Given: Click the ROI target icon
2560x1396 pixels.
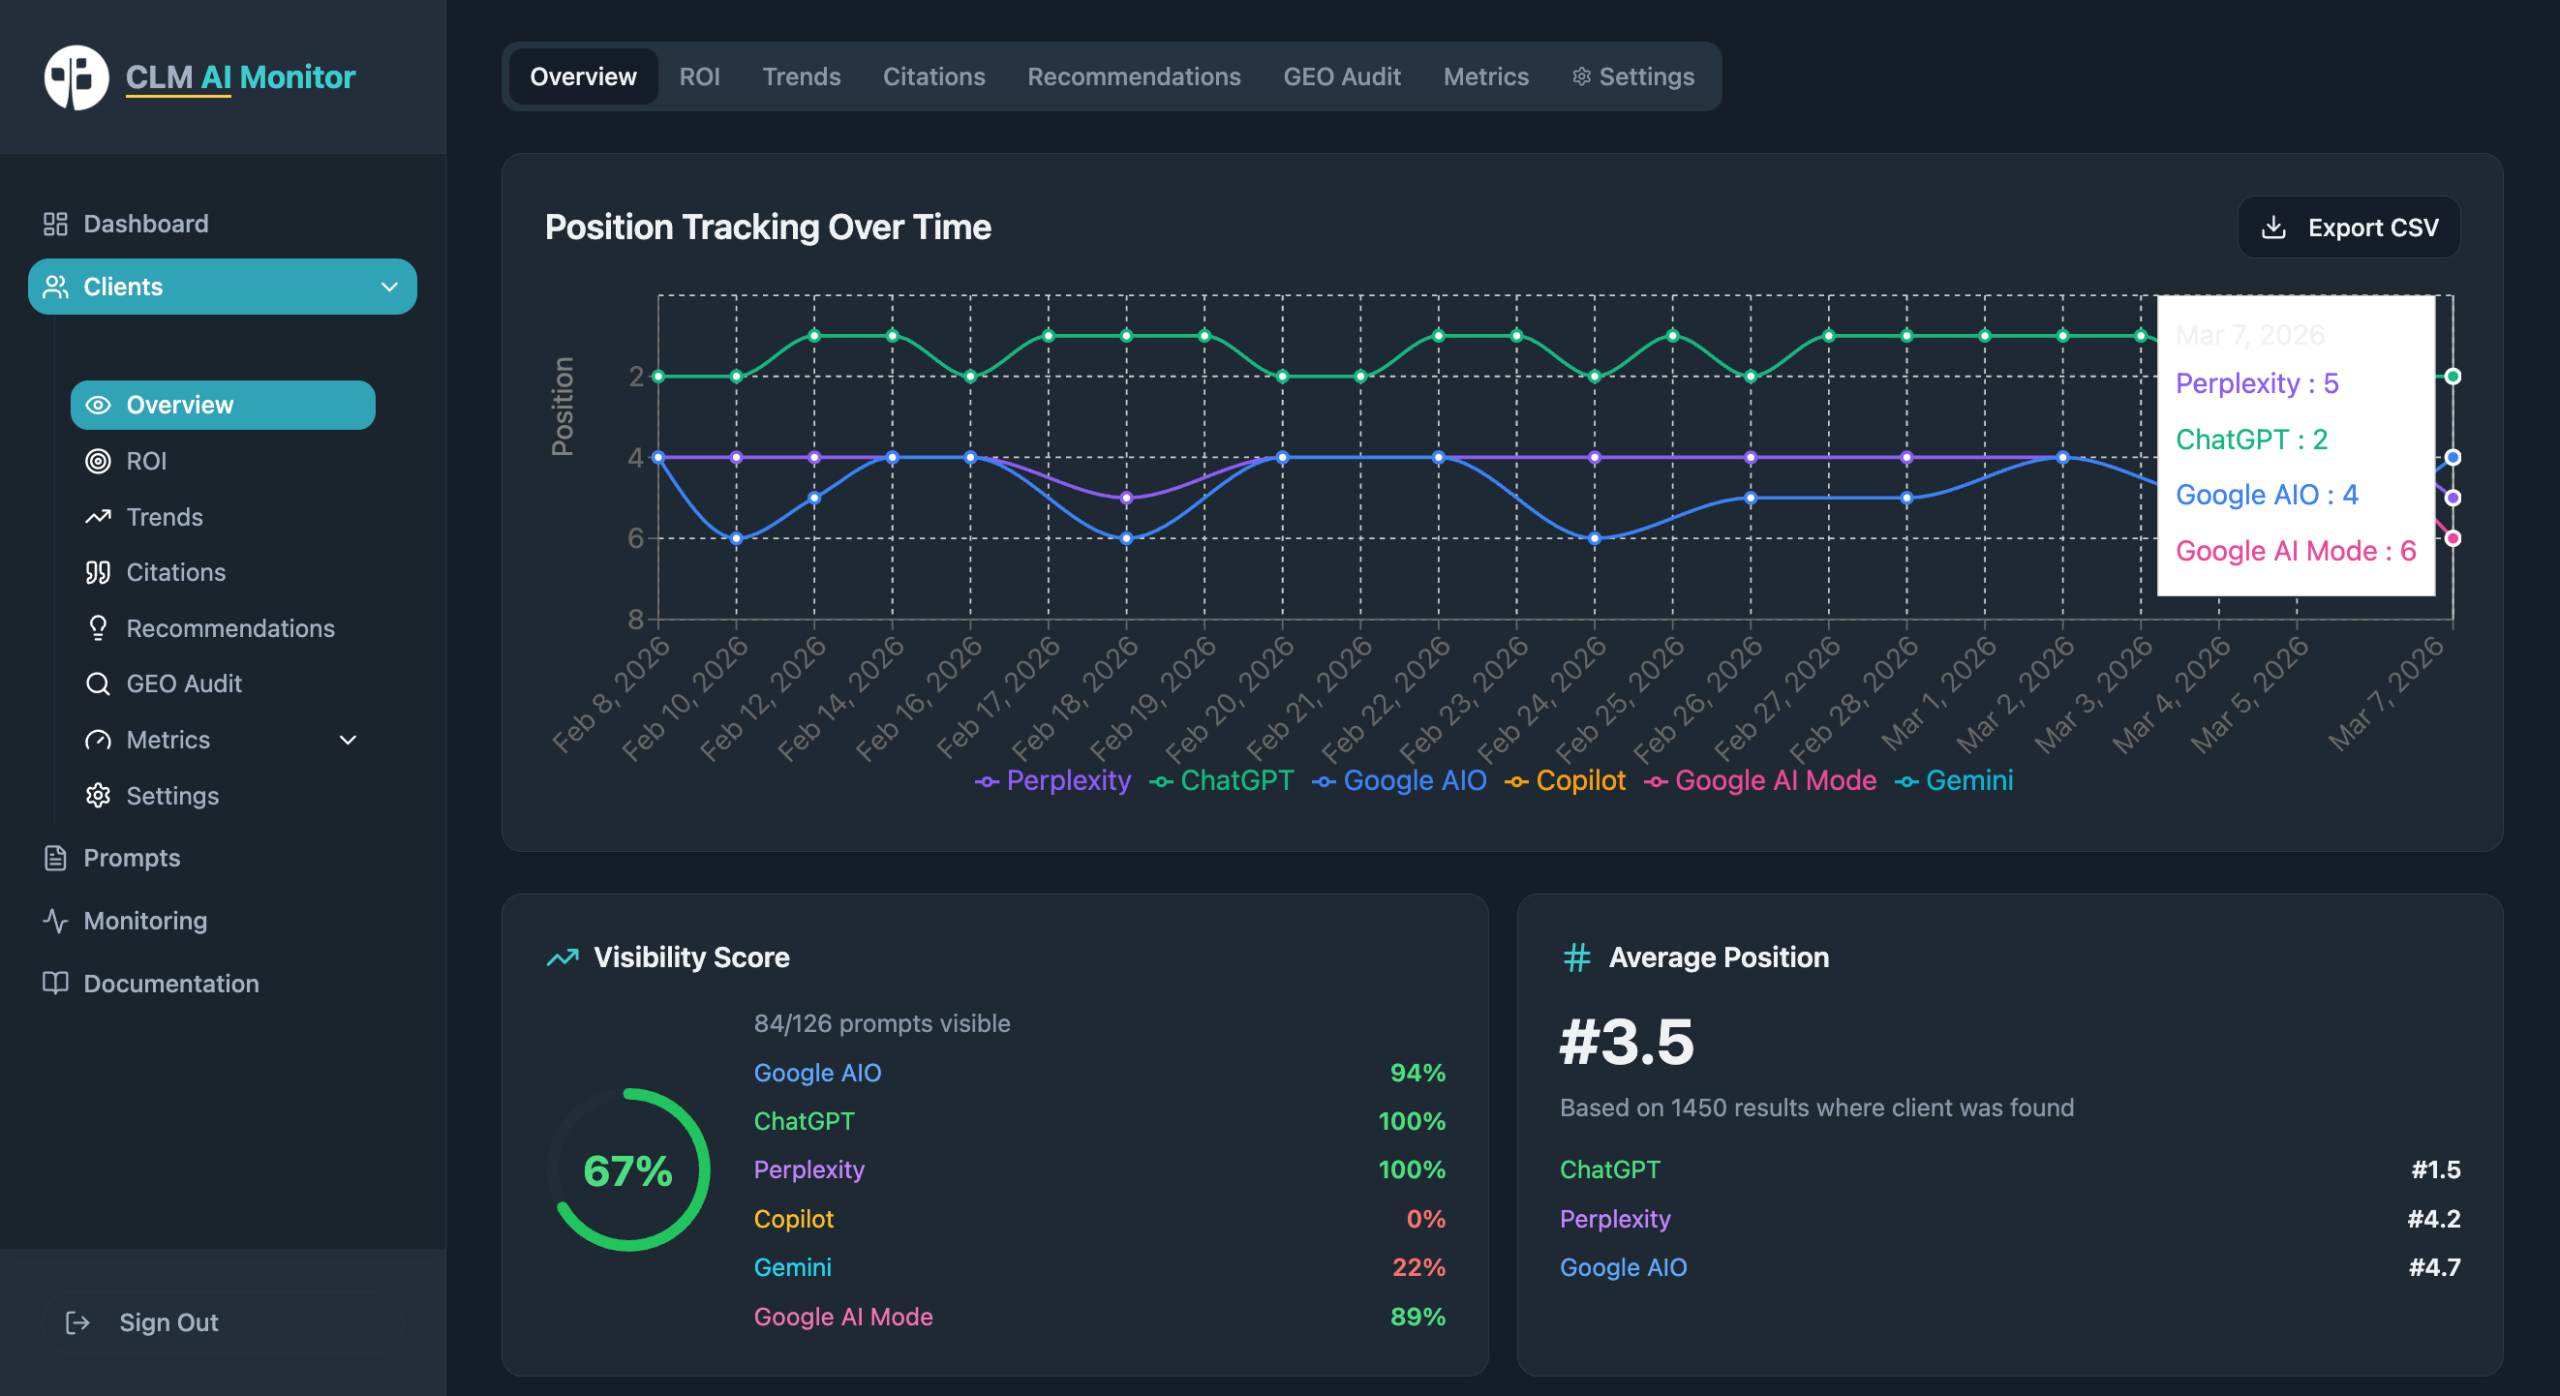Looking at the screenshot, I should point(97,460).
